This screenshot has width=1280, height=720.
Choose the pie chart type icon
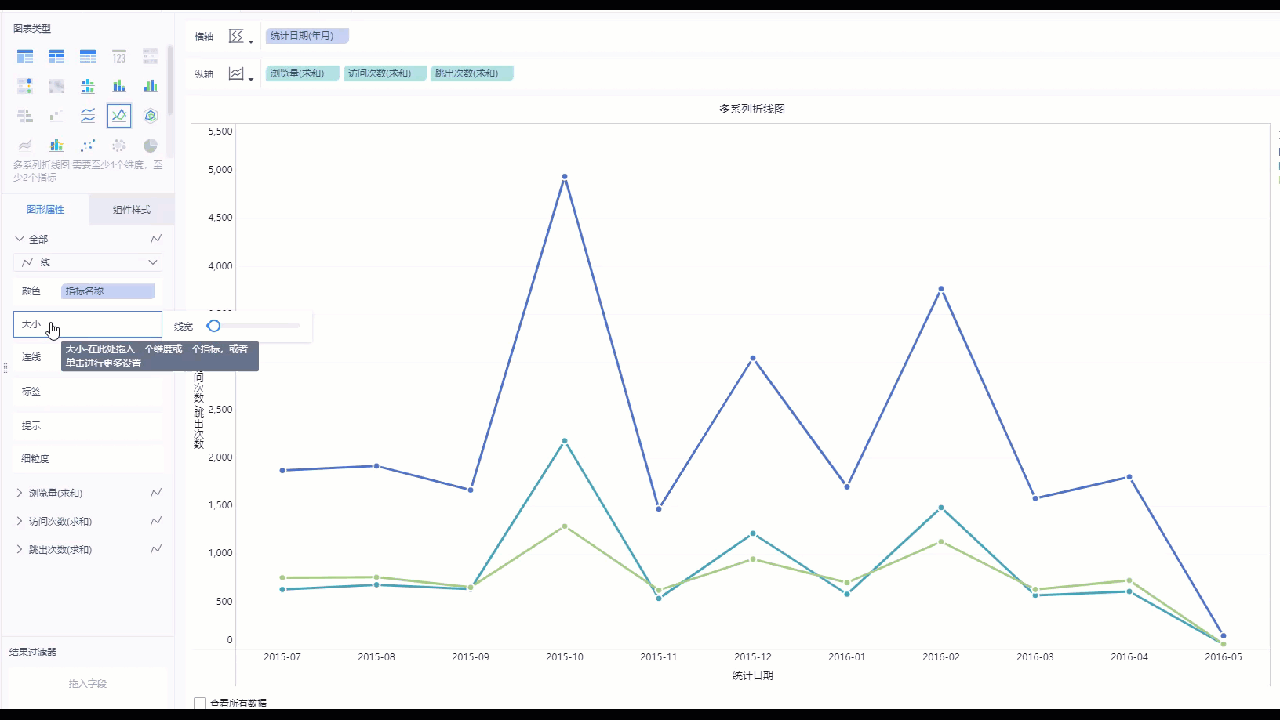tap(151, 146)
